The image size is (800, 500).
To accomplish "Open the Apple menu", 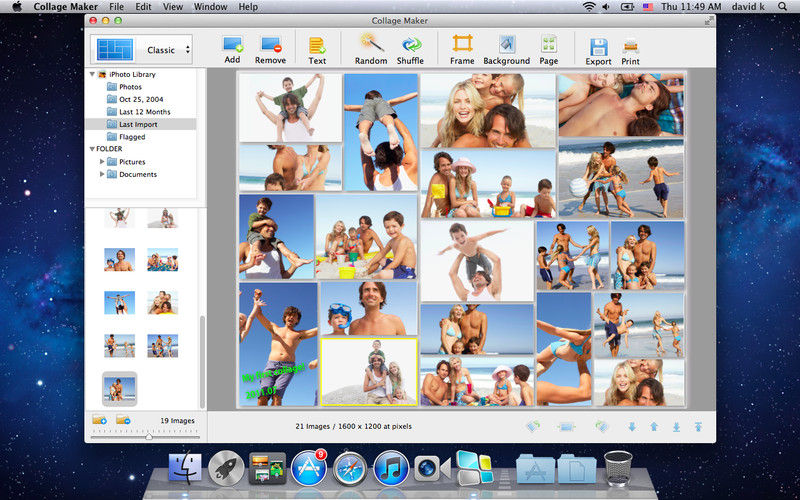I will click(x=17, y=7).
